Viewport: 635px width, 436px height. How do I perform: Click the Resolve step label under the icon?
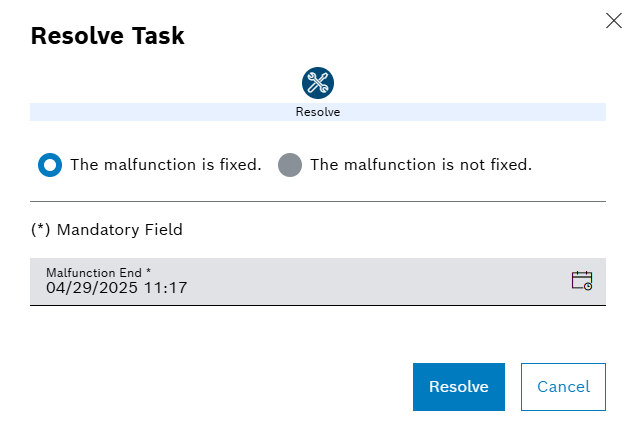(x=318, y=112)
